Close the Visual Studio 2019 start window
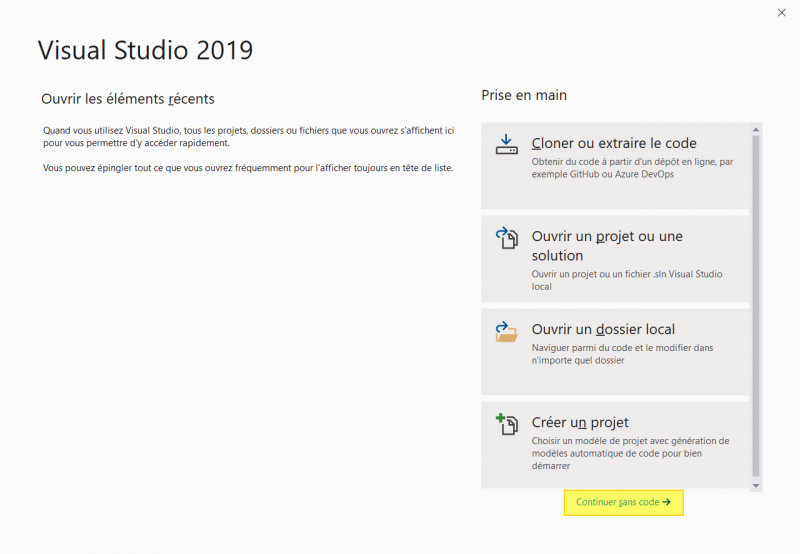 [x=782, y=13]
